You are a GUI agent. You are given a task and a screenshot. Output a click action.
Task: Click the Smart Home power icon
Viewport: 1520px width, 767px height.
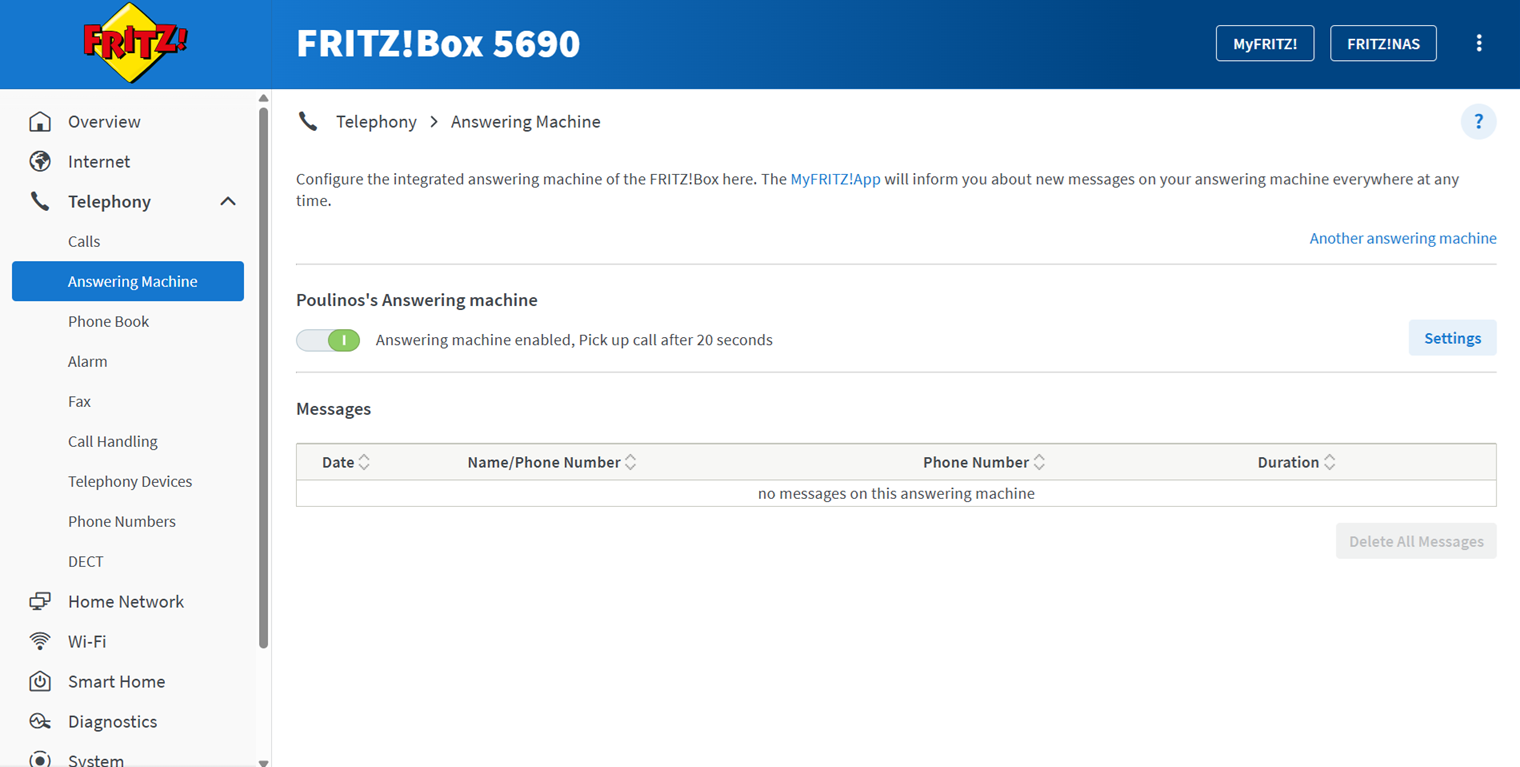coord(40,682)
